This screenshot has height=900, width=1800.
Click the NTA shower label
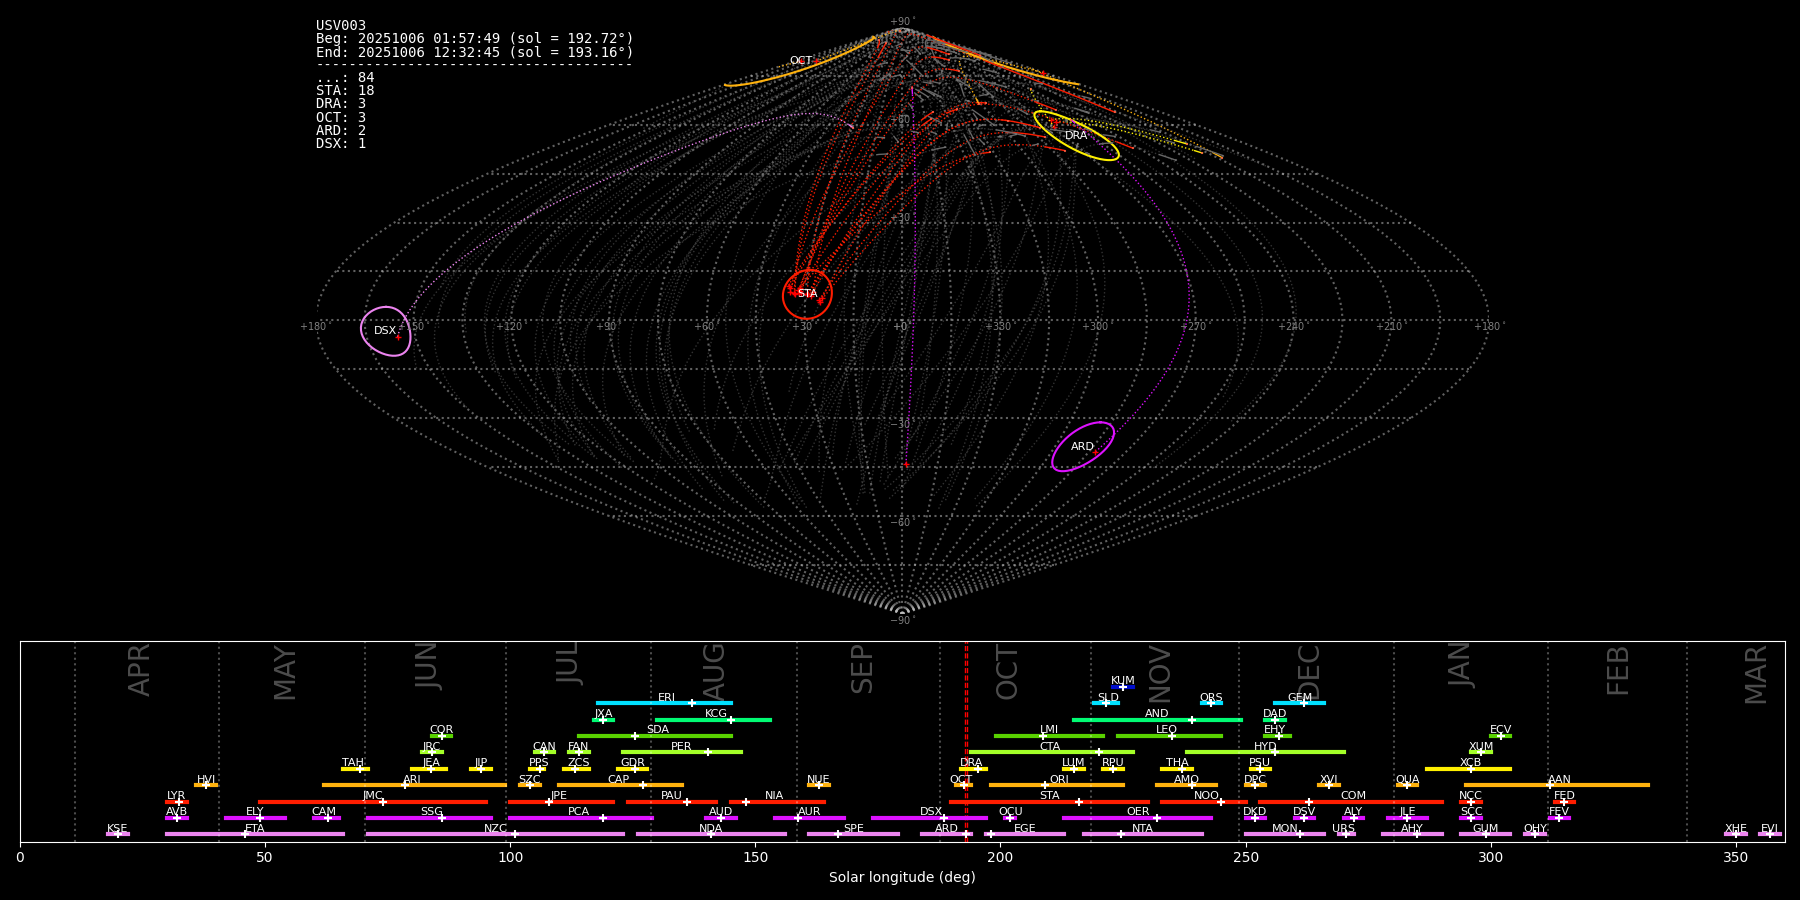click(x=1142, y=829)
